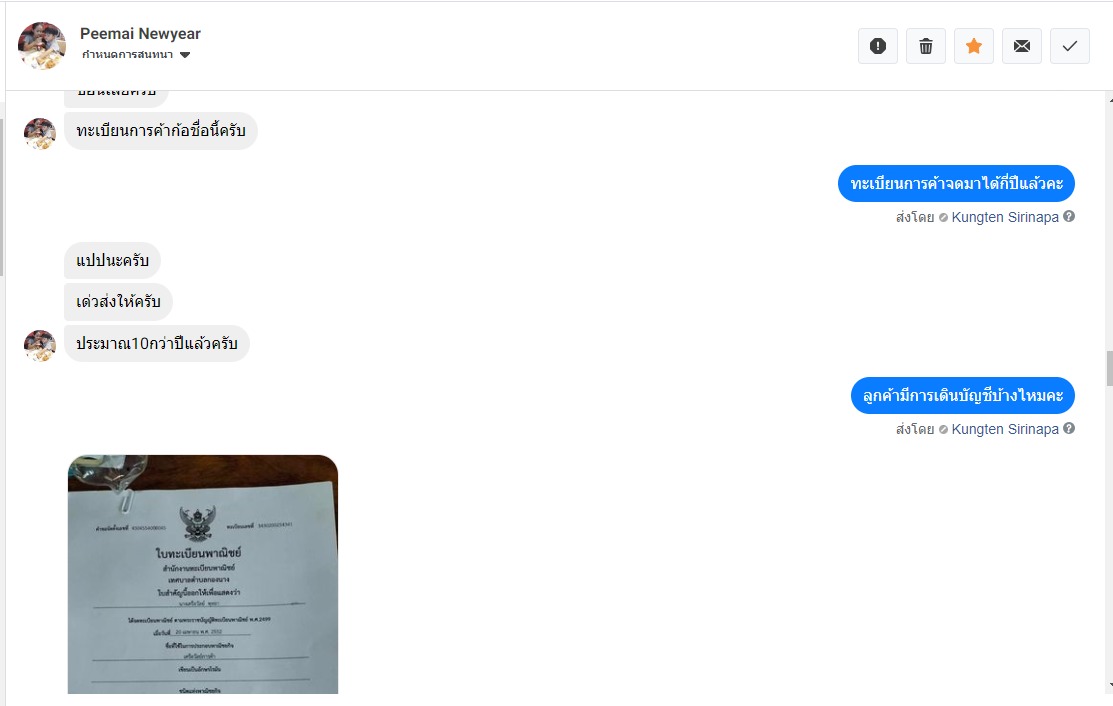Click the scrollbar down arrow at bottom
Viewport: 1113px width, 706px height.
click(1109, 686)
